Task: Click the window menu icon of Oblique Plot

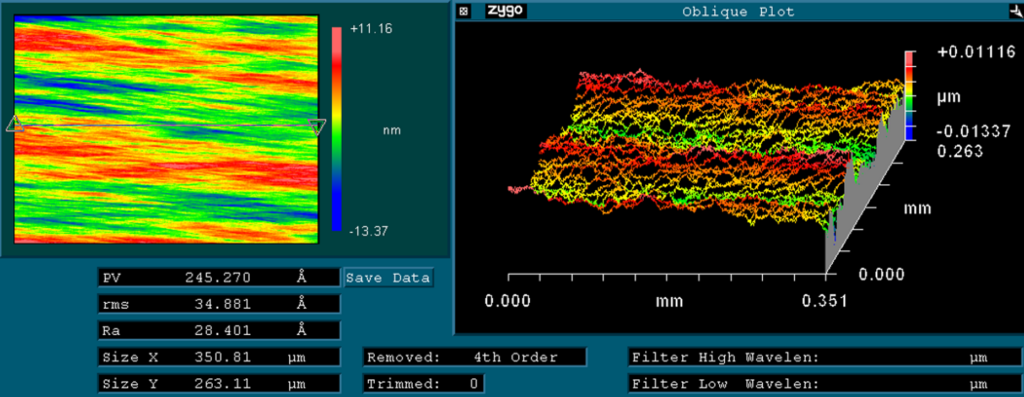Action: tap(463, 11)
